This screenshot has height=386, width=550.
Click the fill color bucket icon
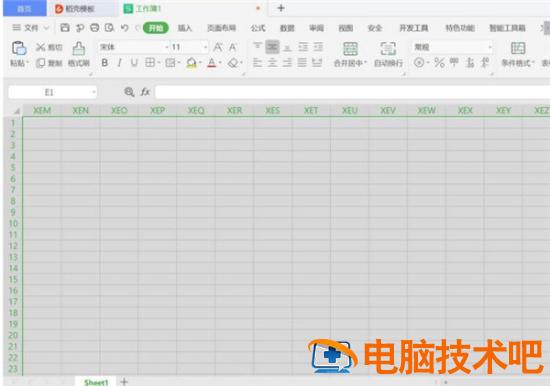pos(191,63)
